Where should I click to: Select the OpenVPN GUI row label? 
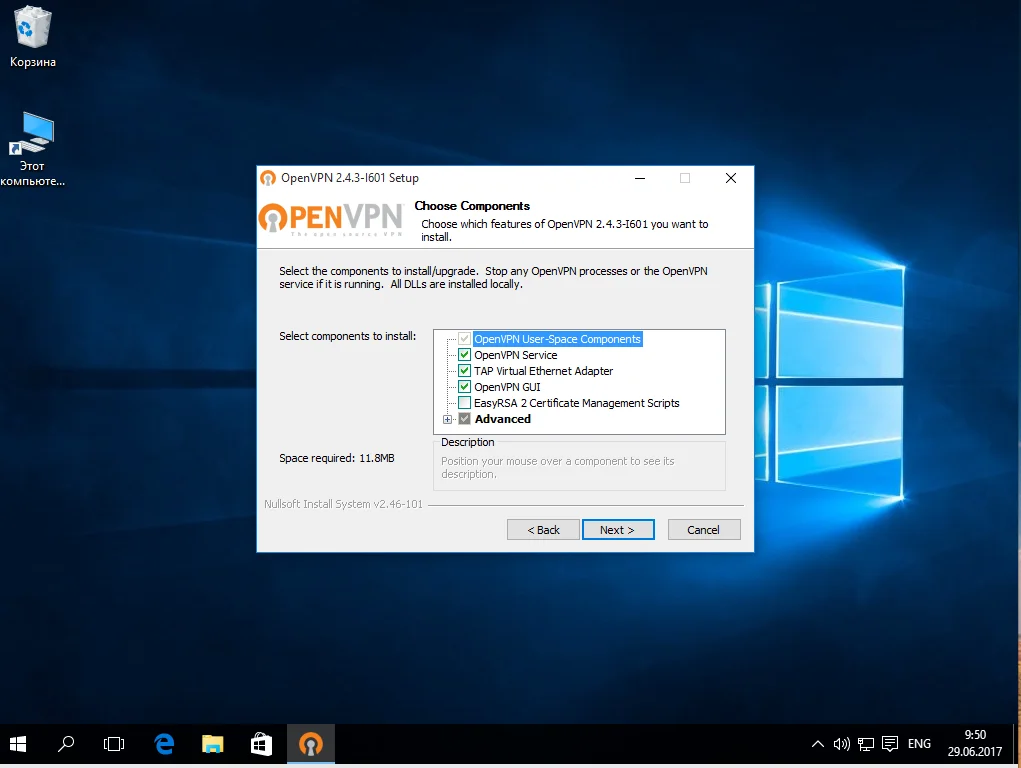click(507, 387)
